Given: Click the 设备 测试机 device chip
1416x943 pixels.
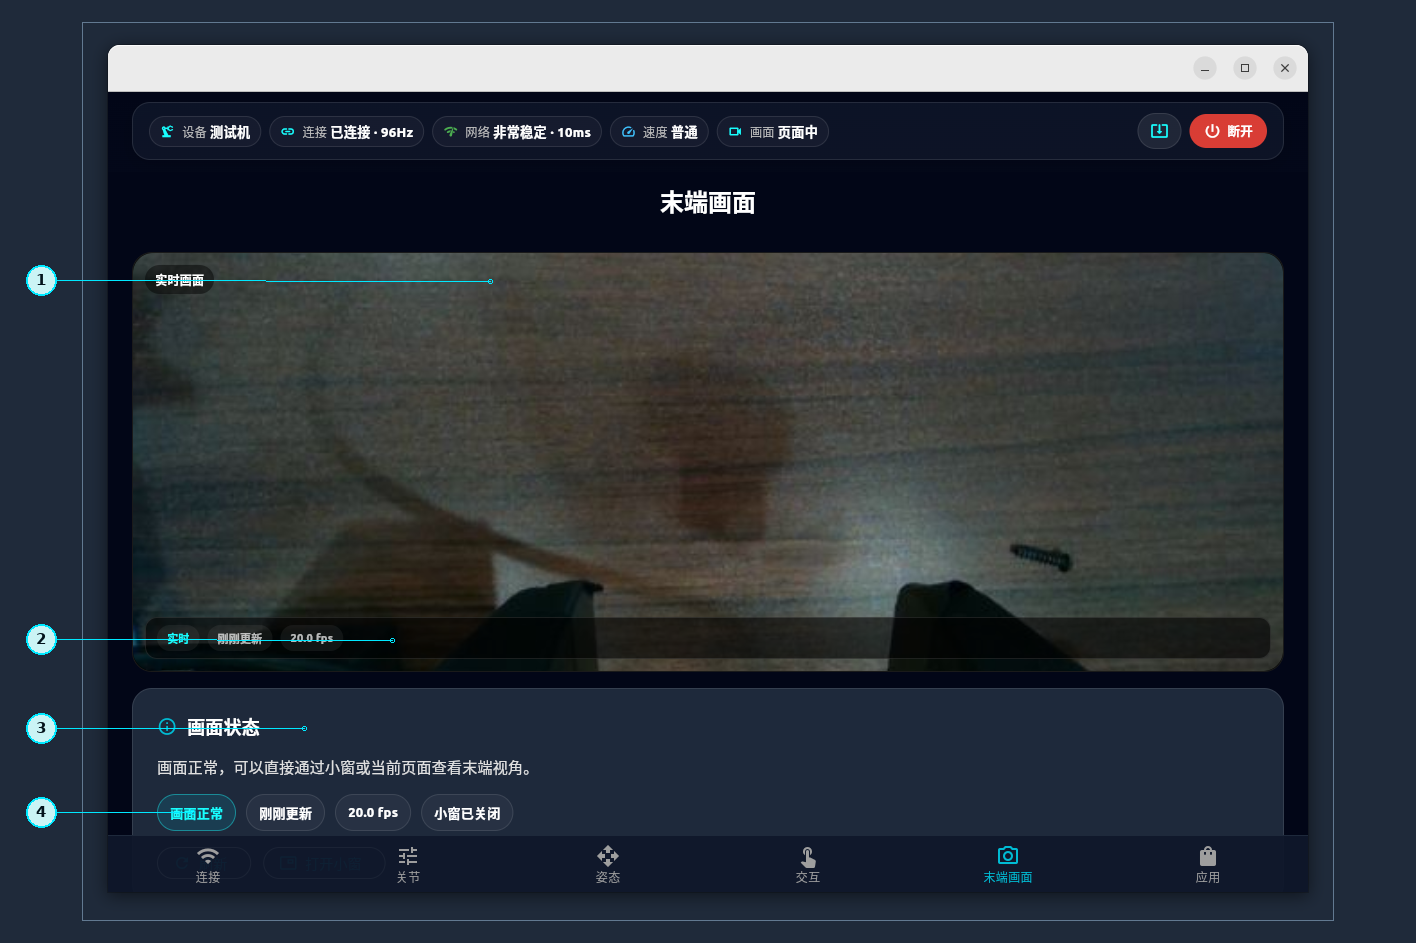Looking at the screenshot, I should click(205, 132).
